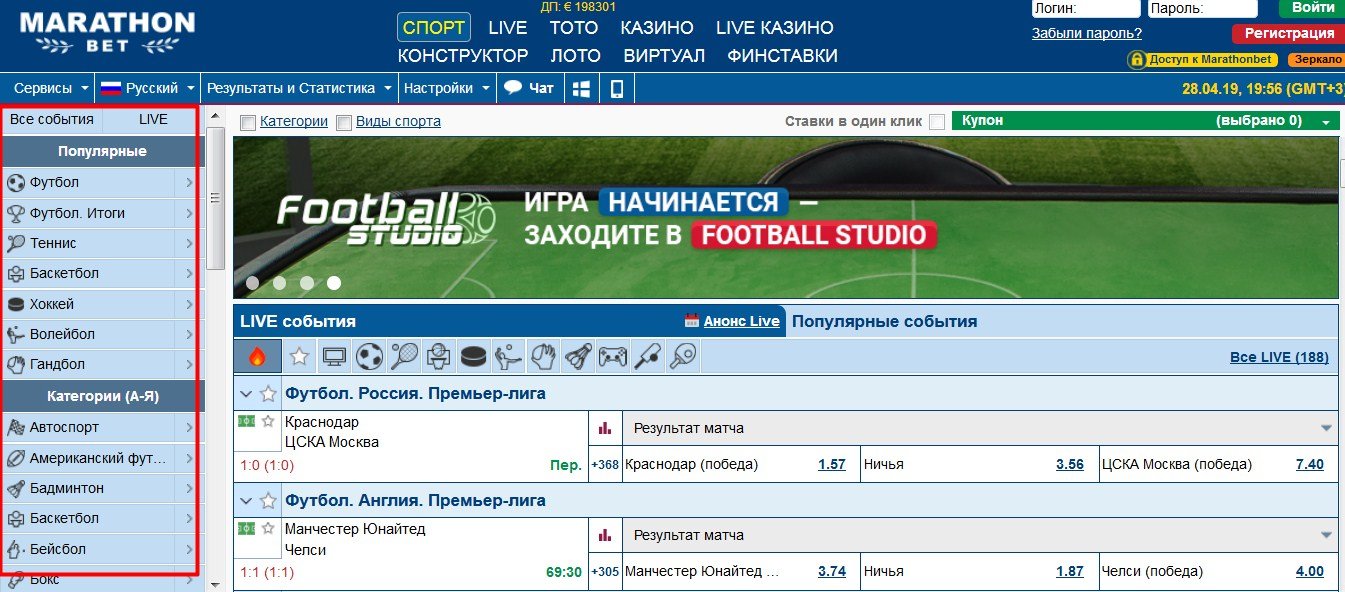Collapse the Футбол. Россия. Премьер-лига section
This screenshot has width=1345, height=592.
(x=246, y=394)
